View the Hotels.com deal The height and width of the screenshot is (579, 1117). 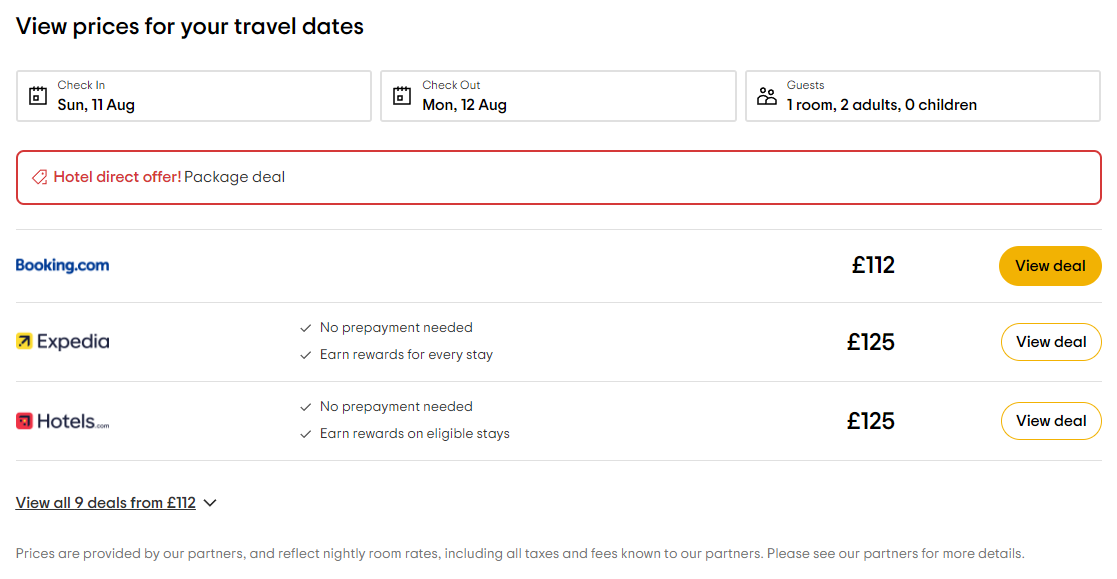1050,421
